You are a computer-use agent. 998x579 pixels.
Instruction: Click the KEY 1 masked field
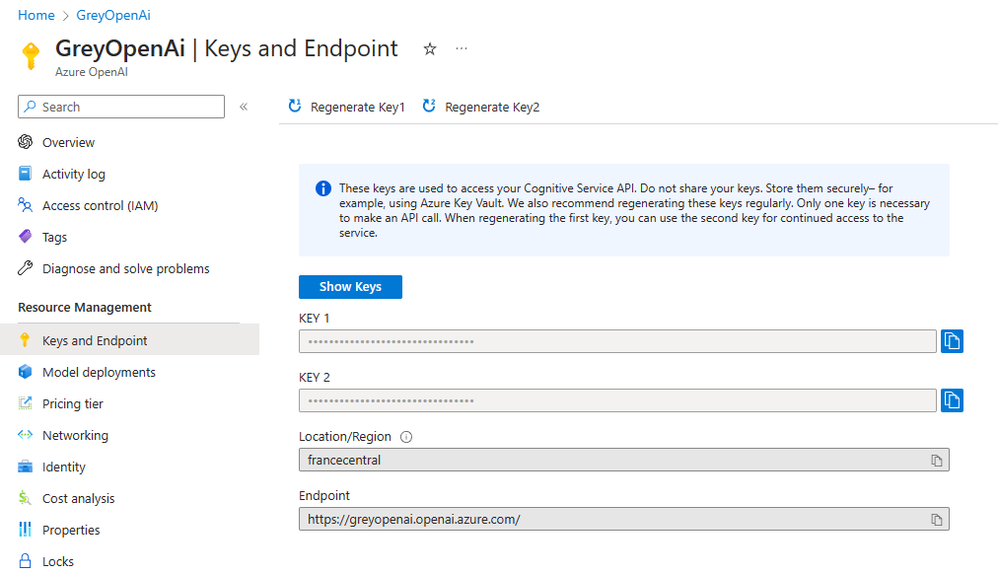(617, 342)
